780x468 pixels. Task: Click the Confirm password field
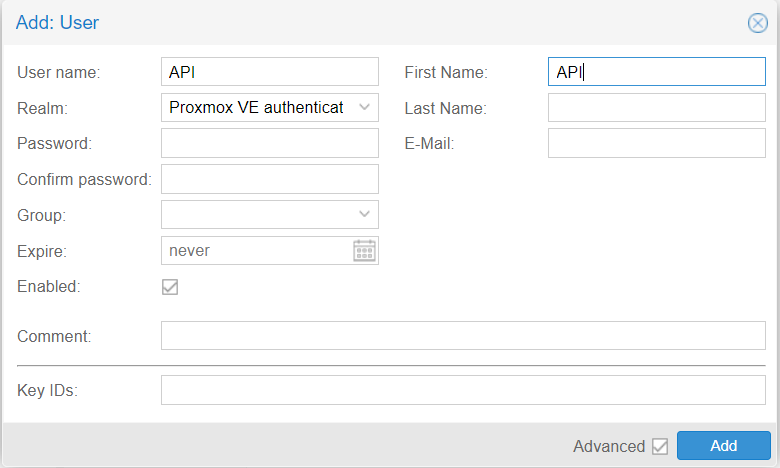[270, 179]
